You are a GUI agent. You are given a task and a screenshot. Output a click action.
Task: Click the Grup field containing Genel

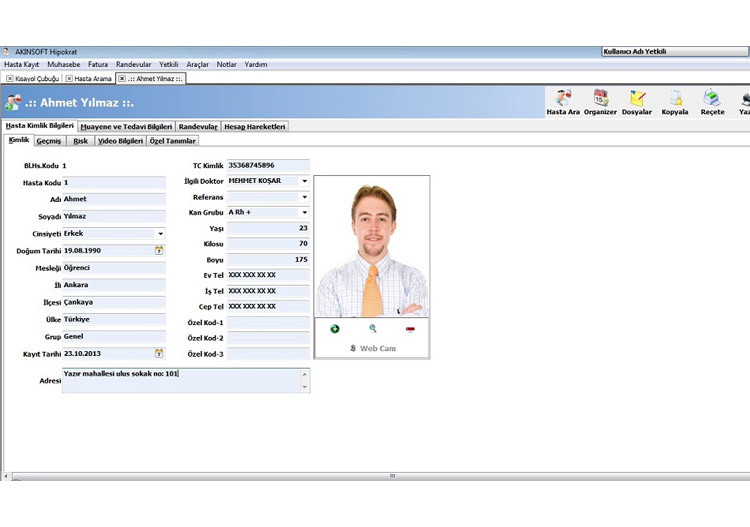(114, 336)
